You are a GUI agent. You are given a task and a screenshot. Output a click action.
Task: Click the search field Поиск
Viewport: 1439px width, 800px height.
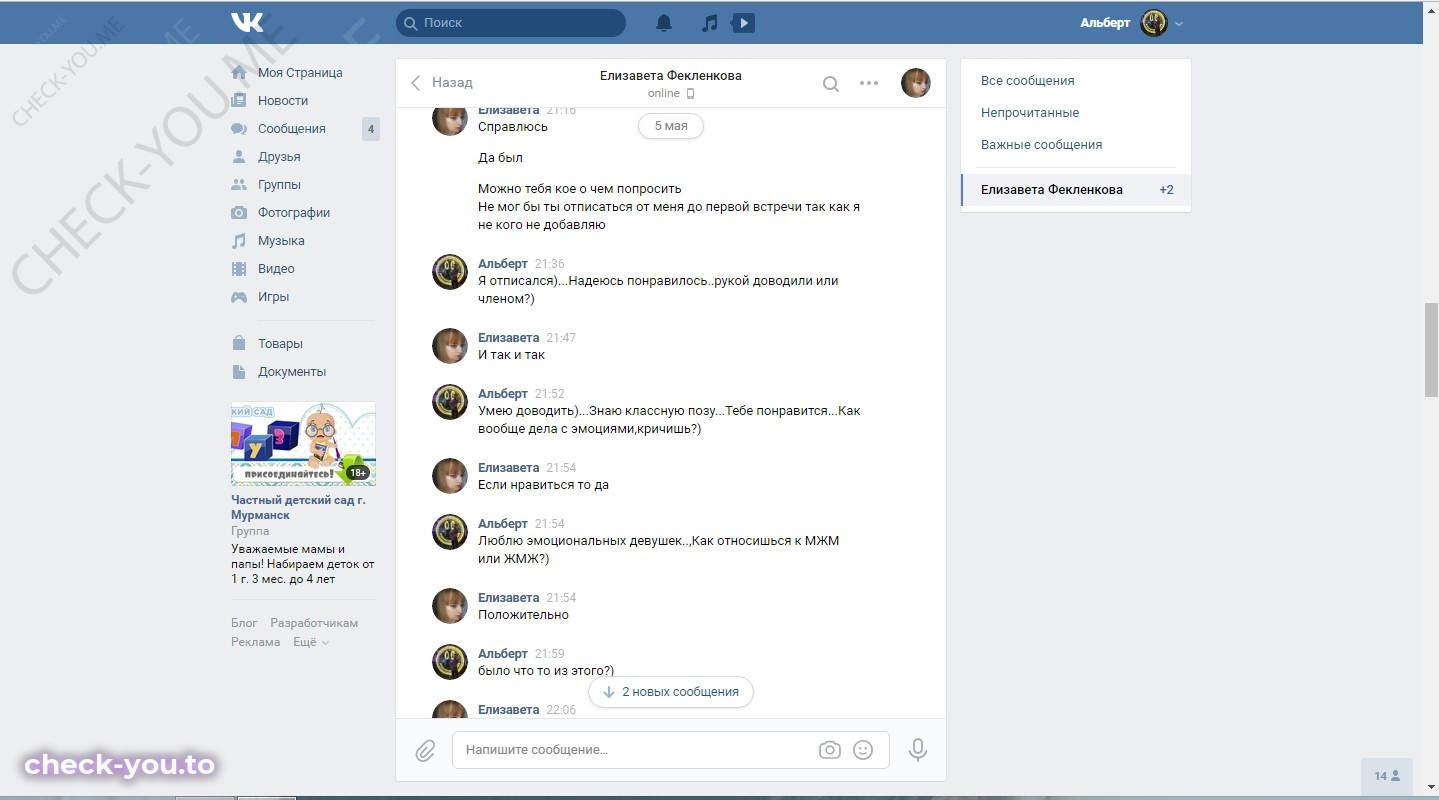[511, 22]
